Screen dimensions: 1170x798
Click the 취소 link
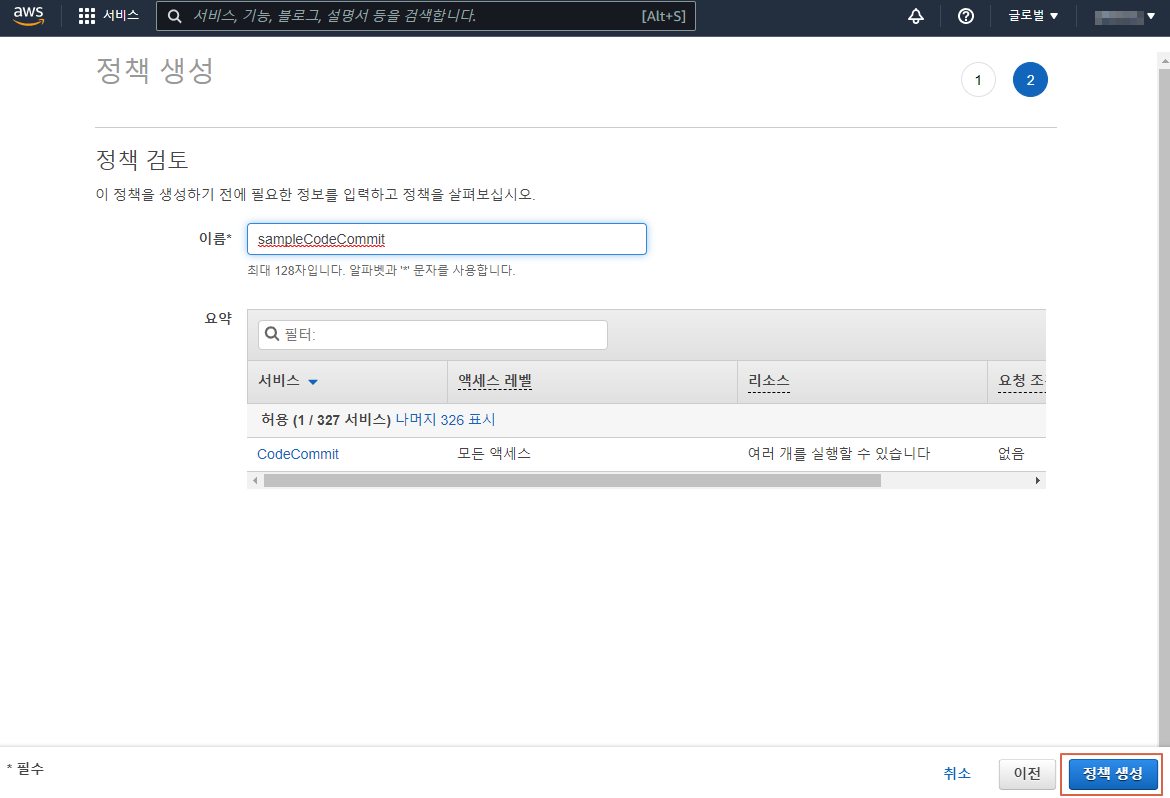click(x=957, y=773)
